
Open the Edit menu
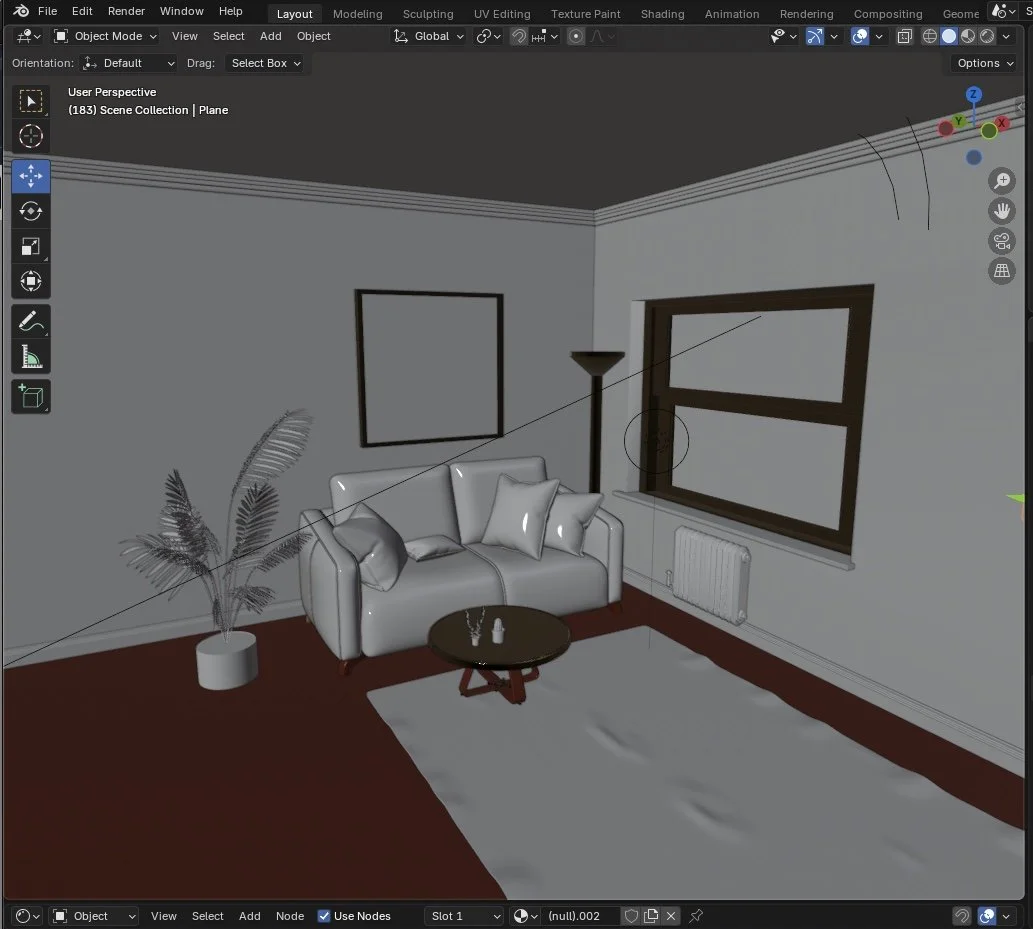click(x=82, y=11)
